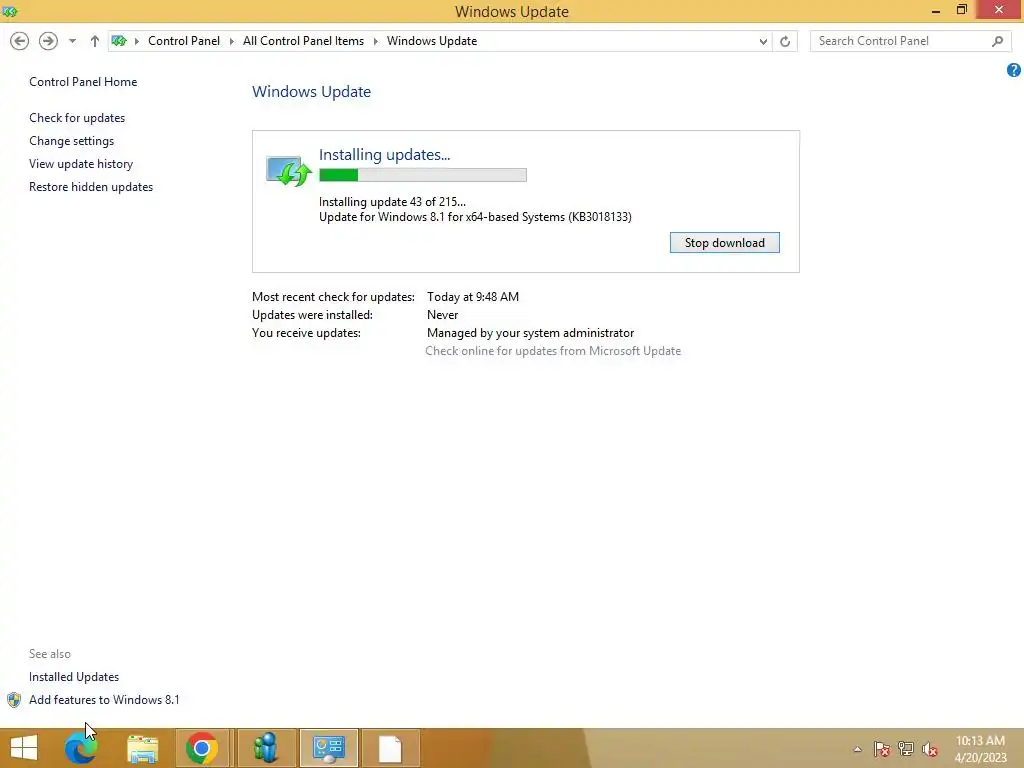This screenshot has width=1024, height=768.
Task: Click the network tray icon
Action: pos(906,749)
